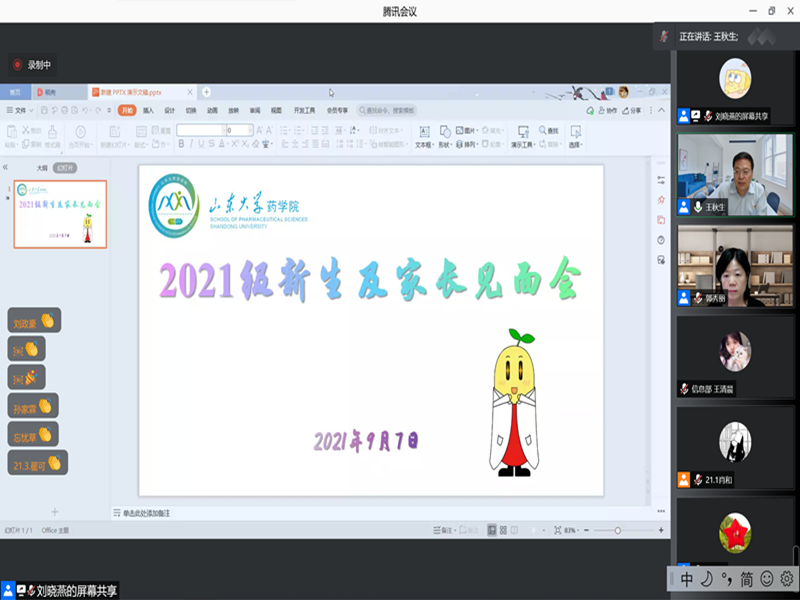Toggle IME Chinese/English mode (中)
The height and width of the screenshot is (600, 800).
[686, 578]
